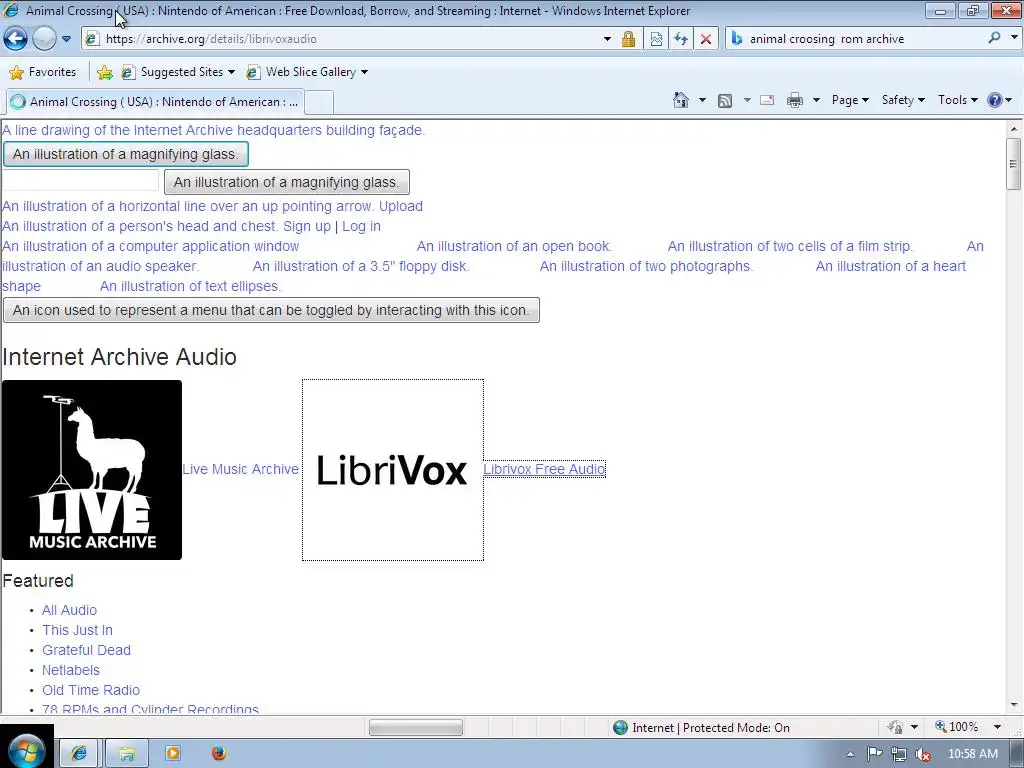Open the Librivox Free Audio link

click(544, 469)
